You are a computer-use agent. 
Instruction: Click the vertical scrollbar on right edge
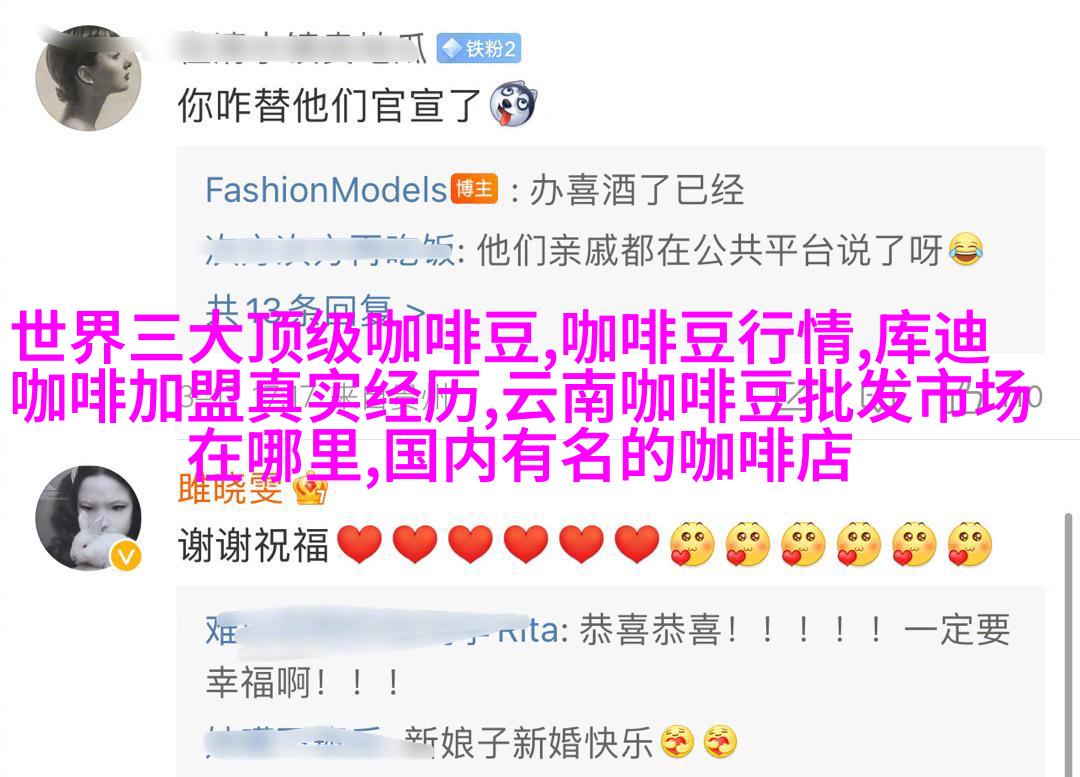click(x=1068, y=644)
